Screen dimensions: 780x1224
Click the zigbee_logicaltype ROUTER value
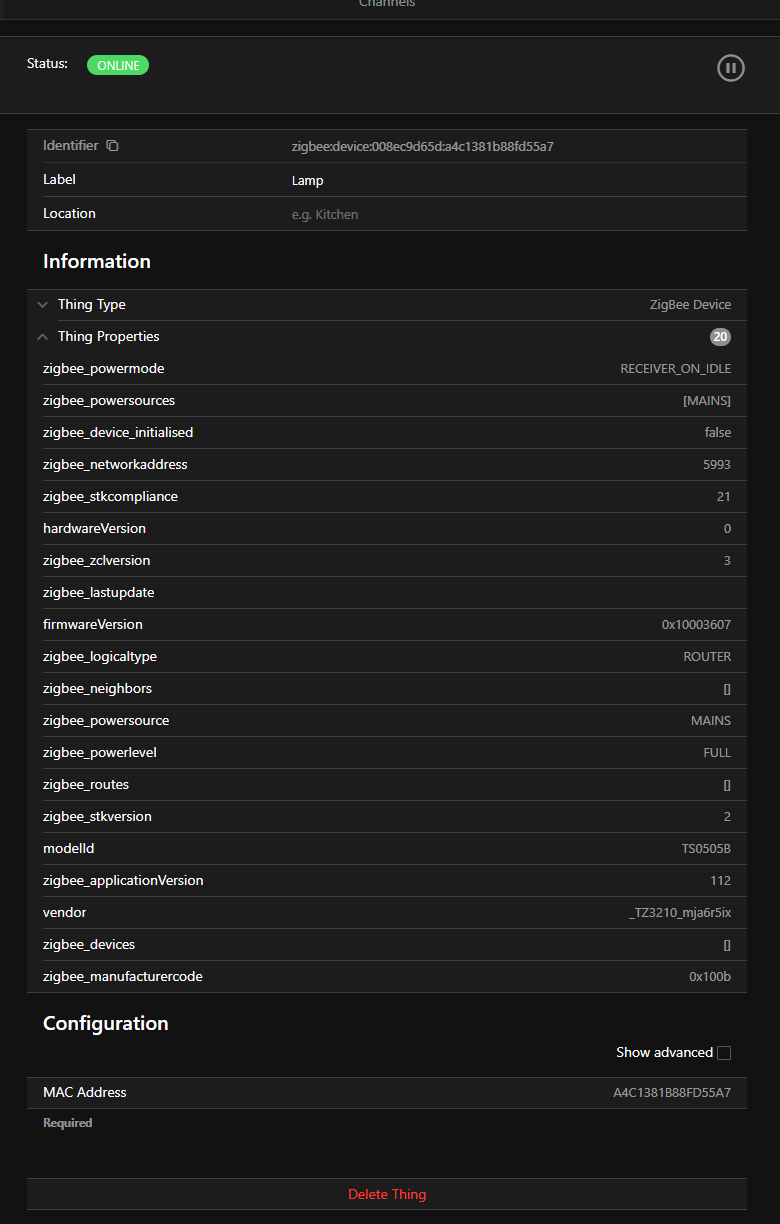(707, 657)
